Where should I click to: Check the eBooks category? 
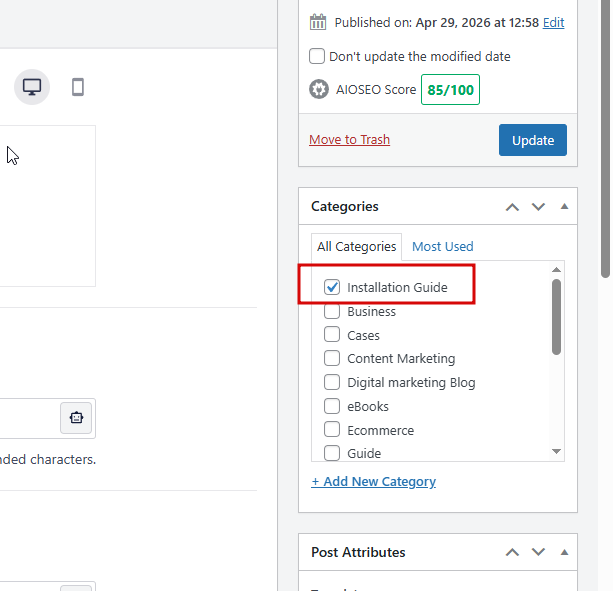pyautogui.click(x=332, y=406)
